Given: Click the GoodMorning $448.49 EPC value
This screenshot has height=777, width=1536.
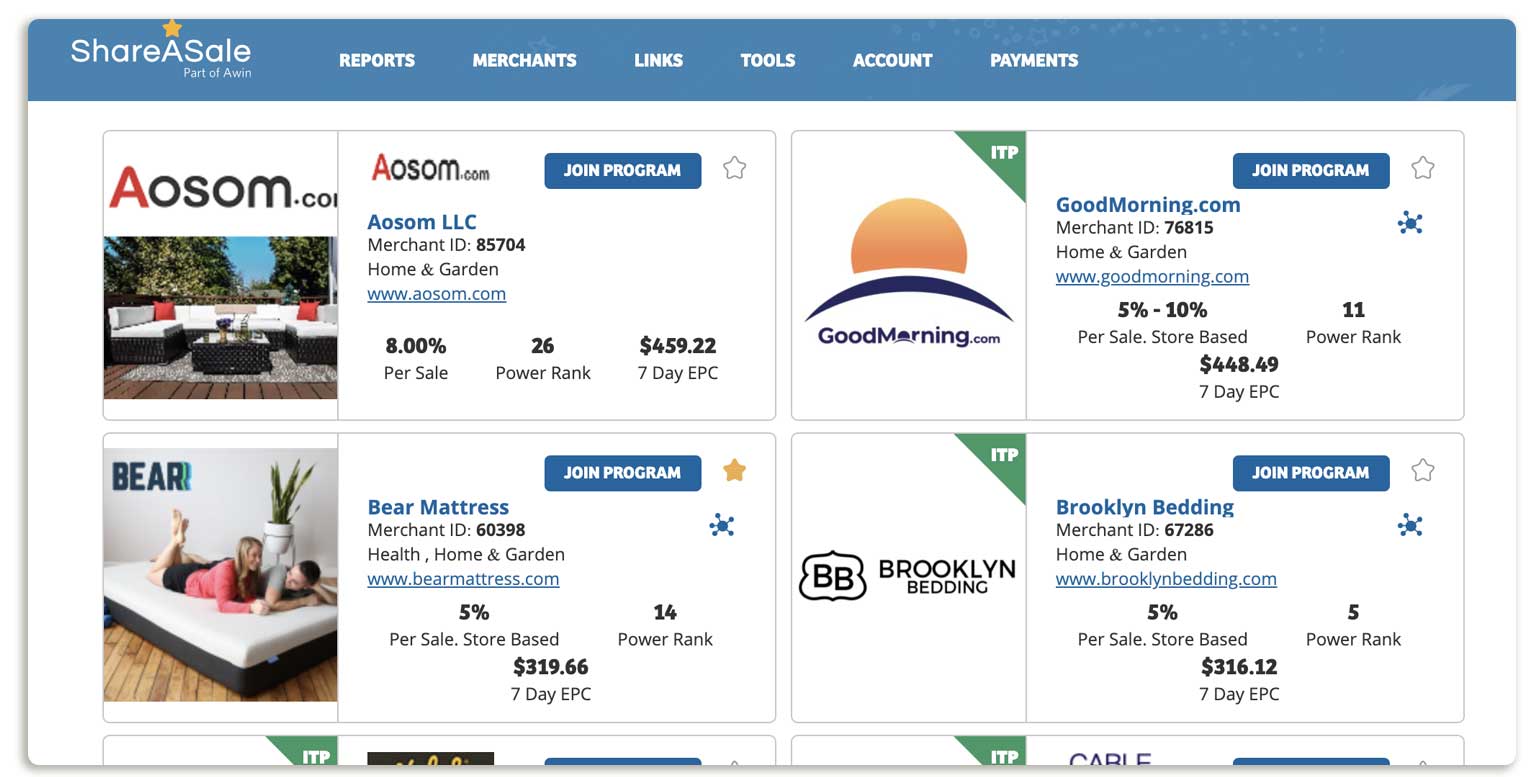Looking at the screenshot, I should pyautogui.click(x=1239, y=364).
